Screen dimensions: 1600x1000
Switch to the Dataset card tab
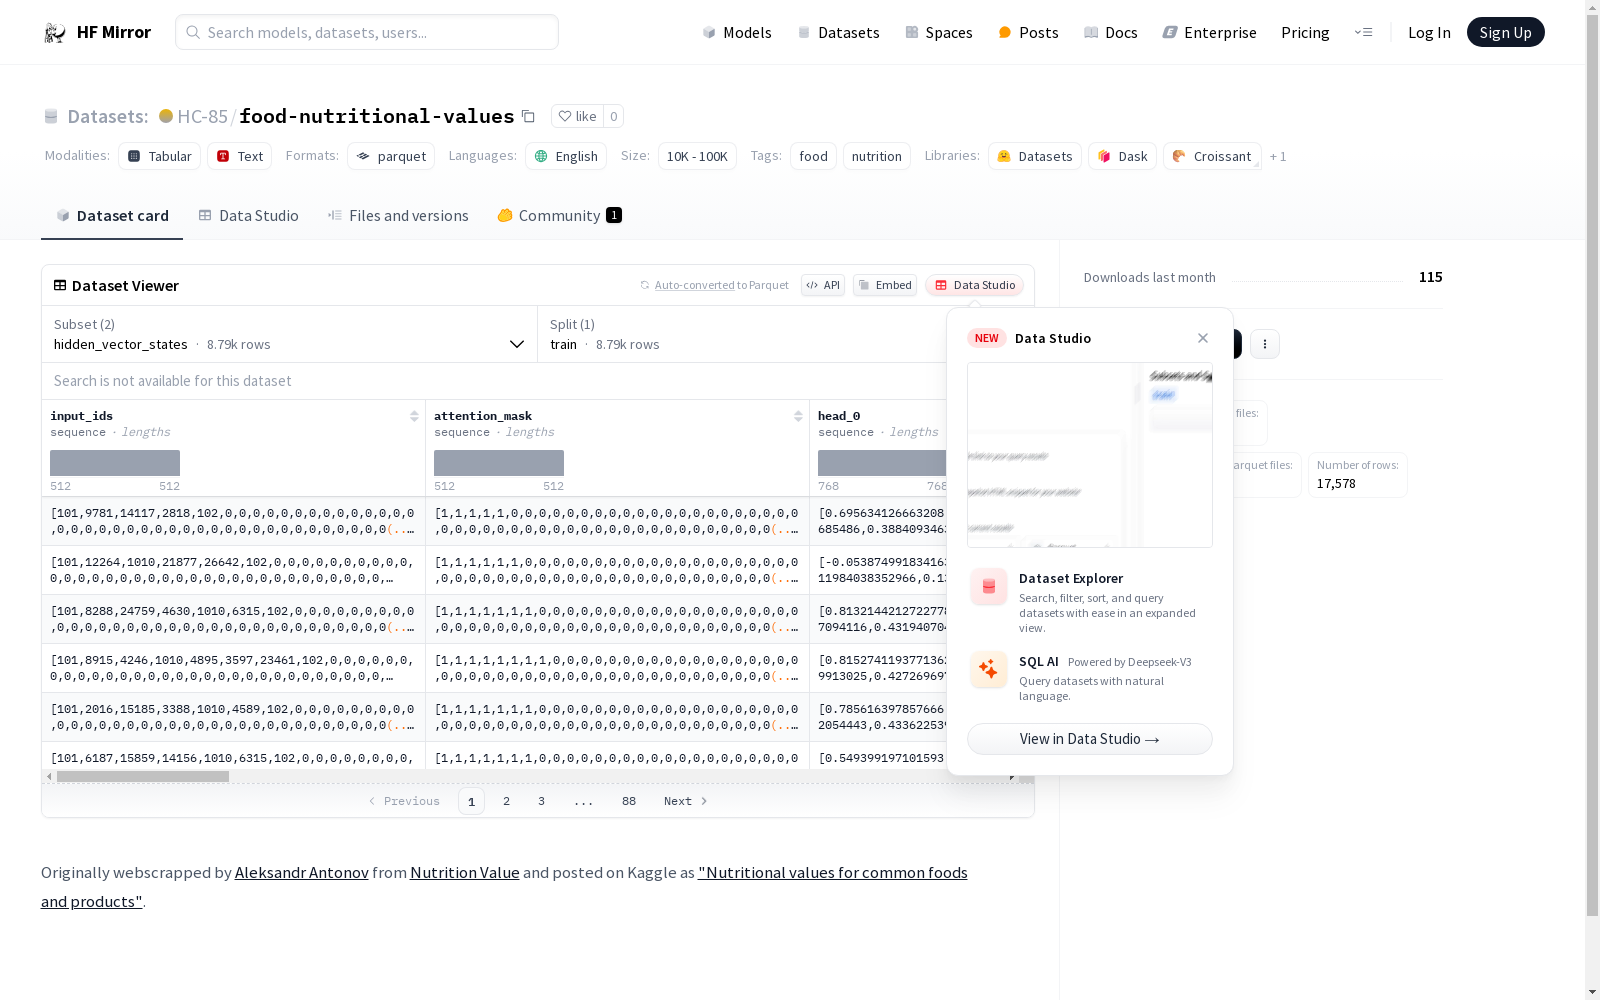click(x=112, y=215)
